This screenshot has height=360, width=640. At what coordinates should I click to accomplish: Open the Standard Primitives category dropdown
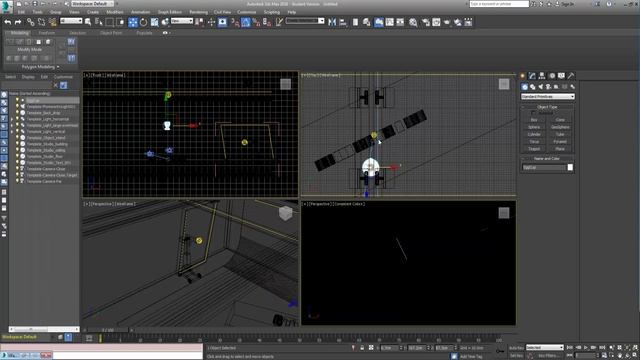coord(547,97)
